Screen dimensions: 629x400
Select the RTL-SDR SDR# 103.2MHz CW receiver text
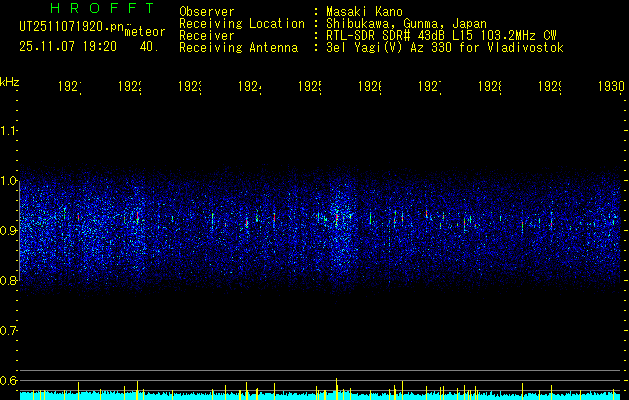441,36
